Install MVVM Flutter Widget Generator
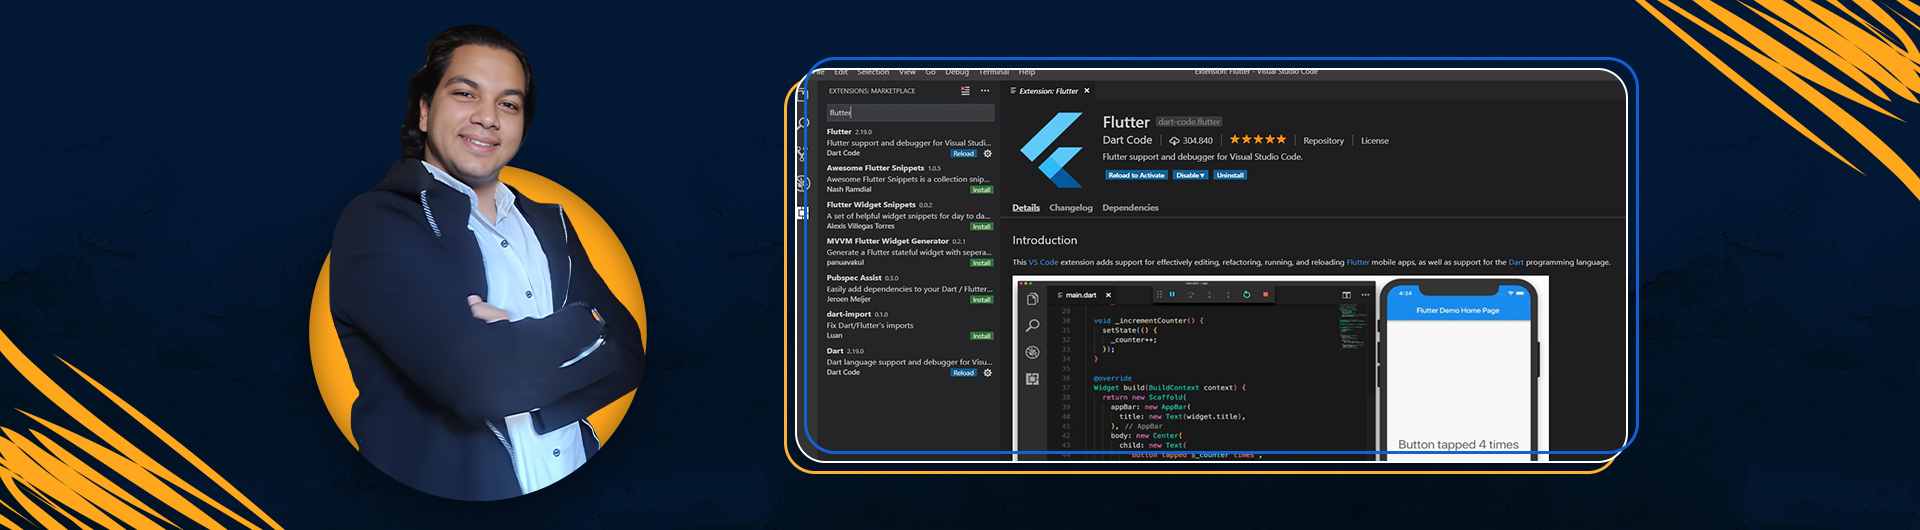Viewport: 1920px width, 530px height. click(x=982, y=263)
